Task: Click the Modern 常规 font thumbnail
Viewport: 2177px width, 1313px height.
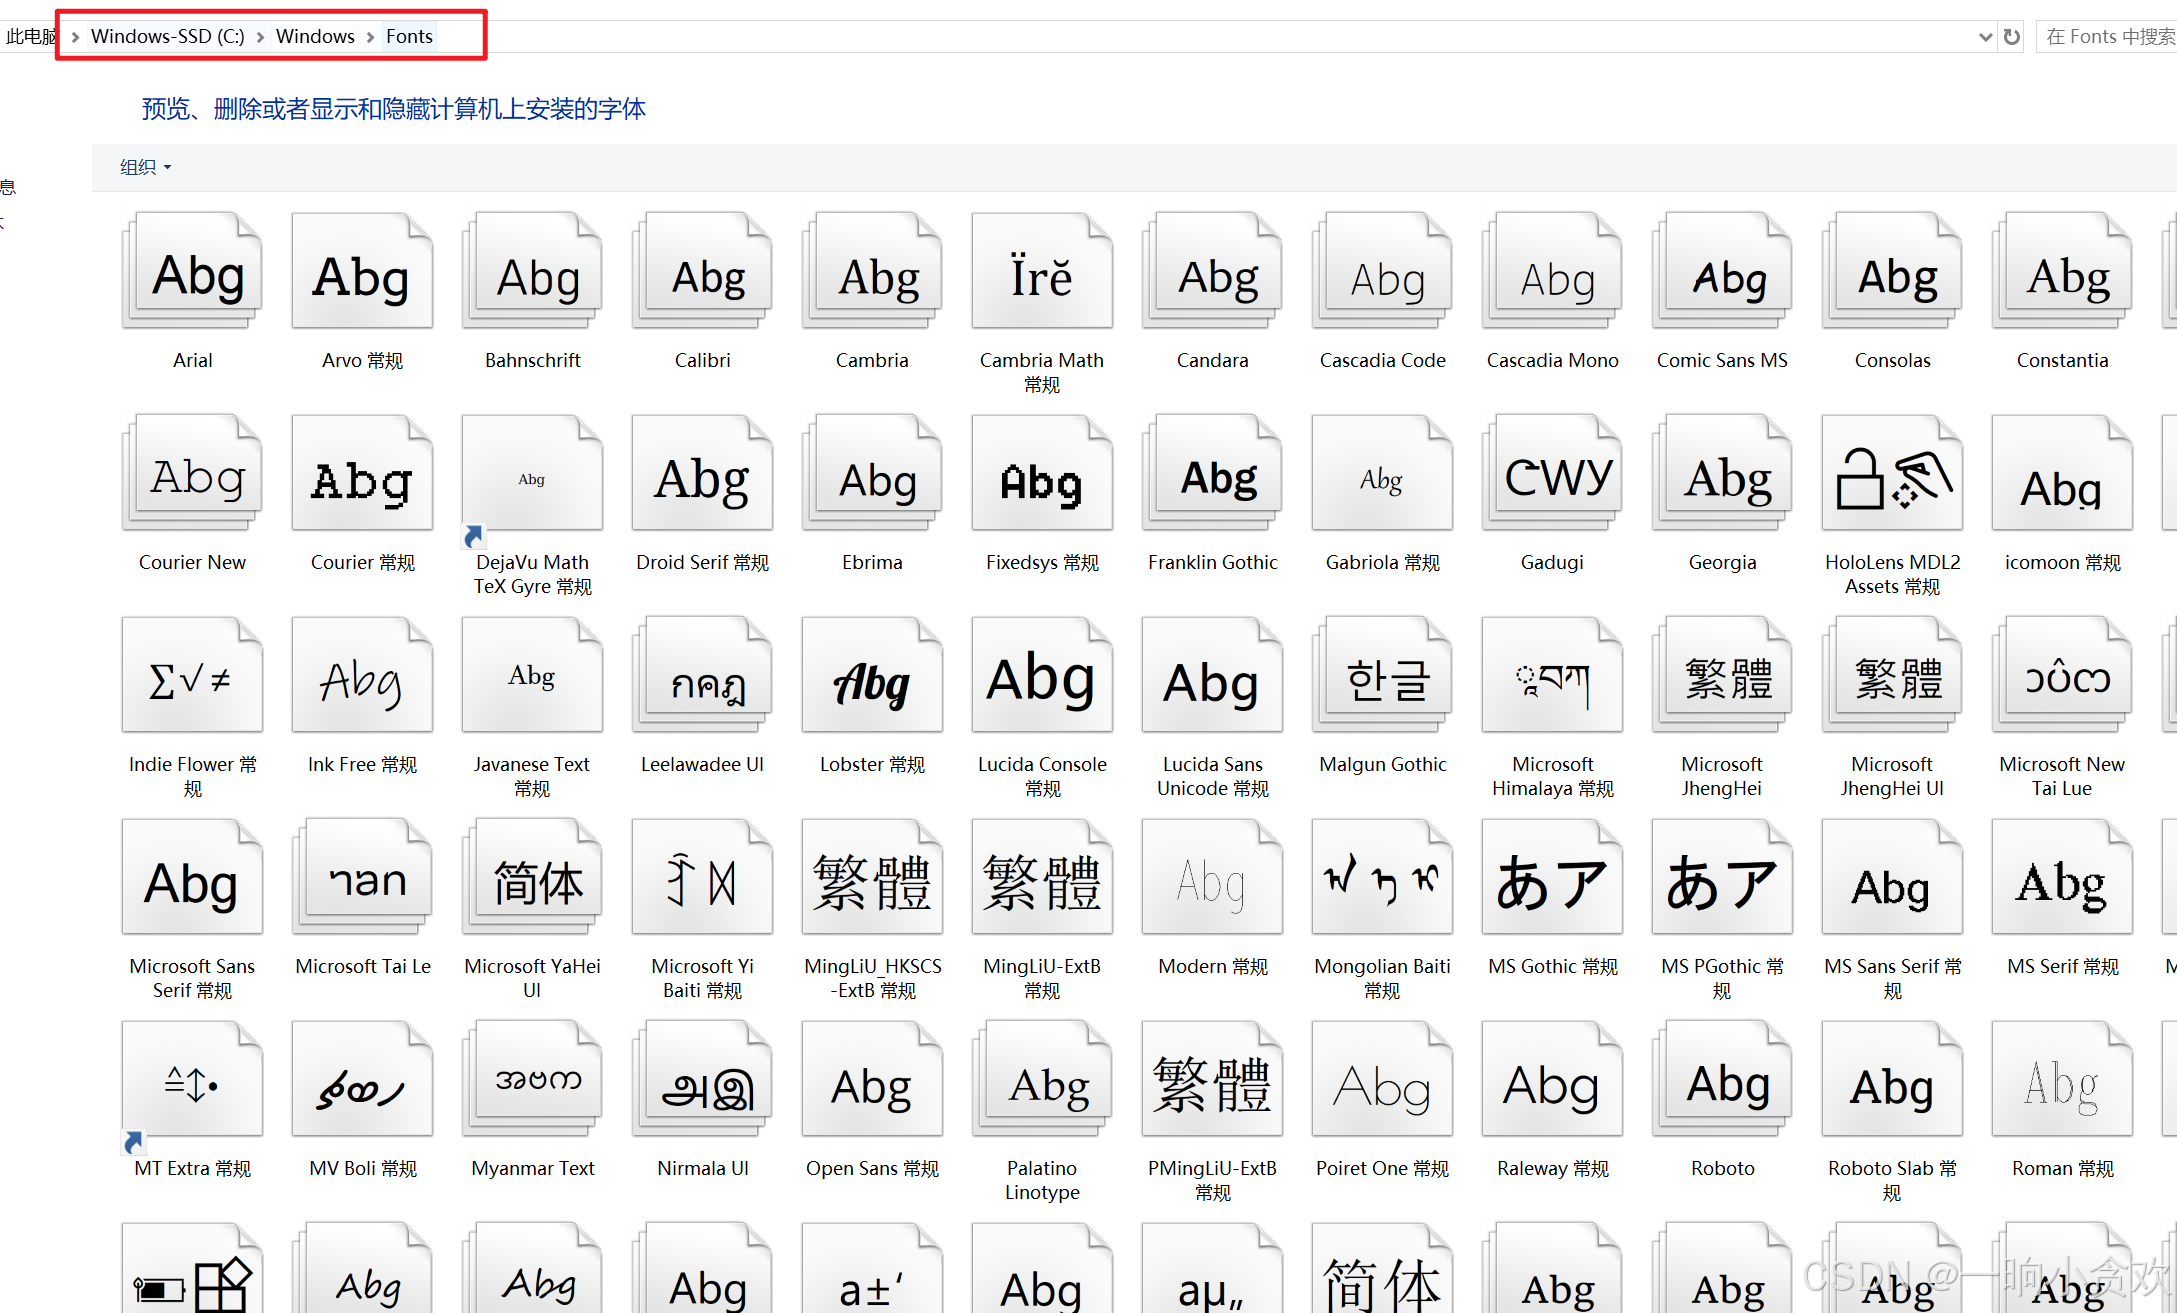Action: click(1212, 876)
